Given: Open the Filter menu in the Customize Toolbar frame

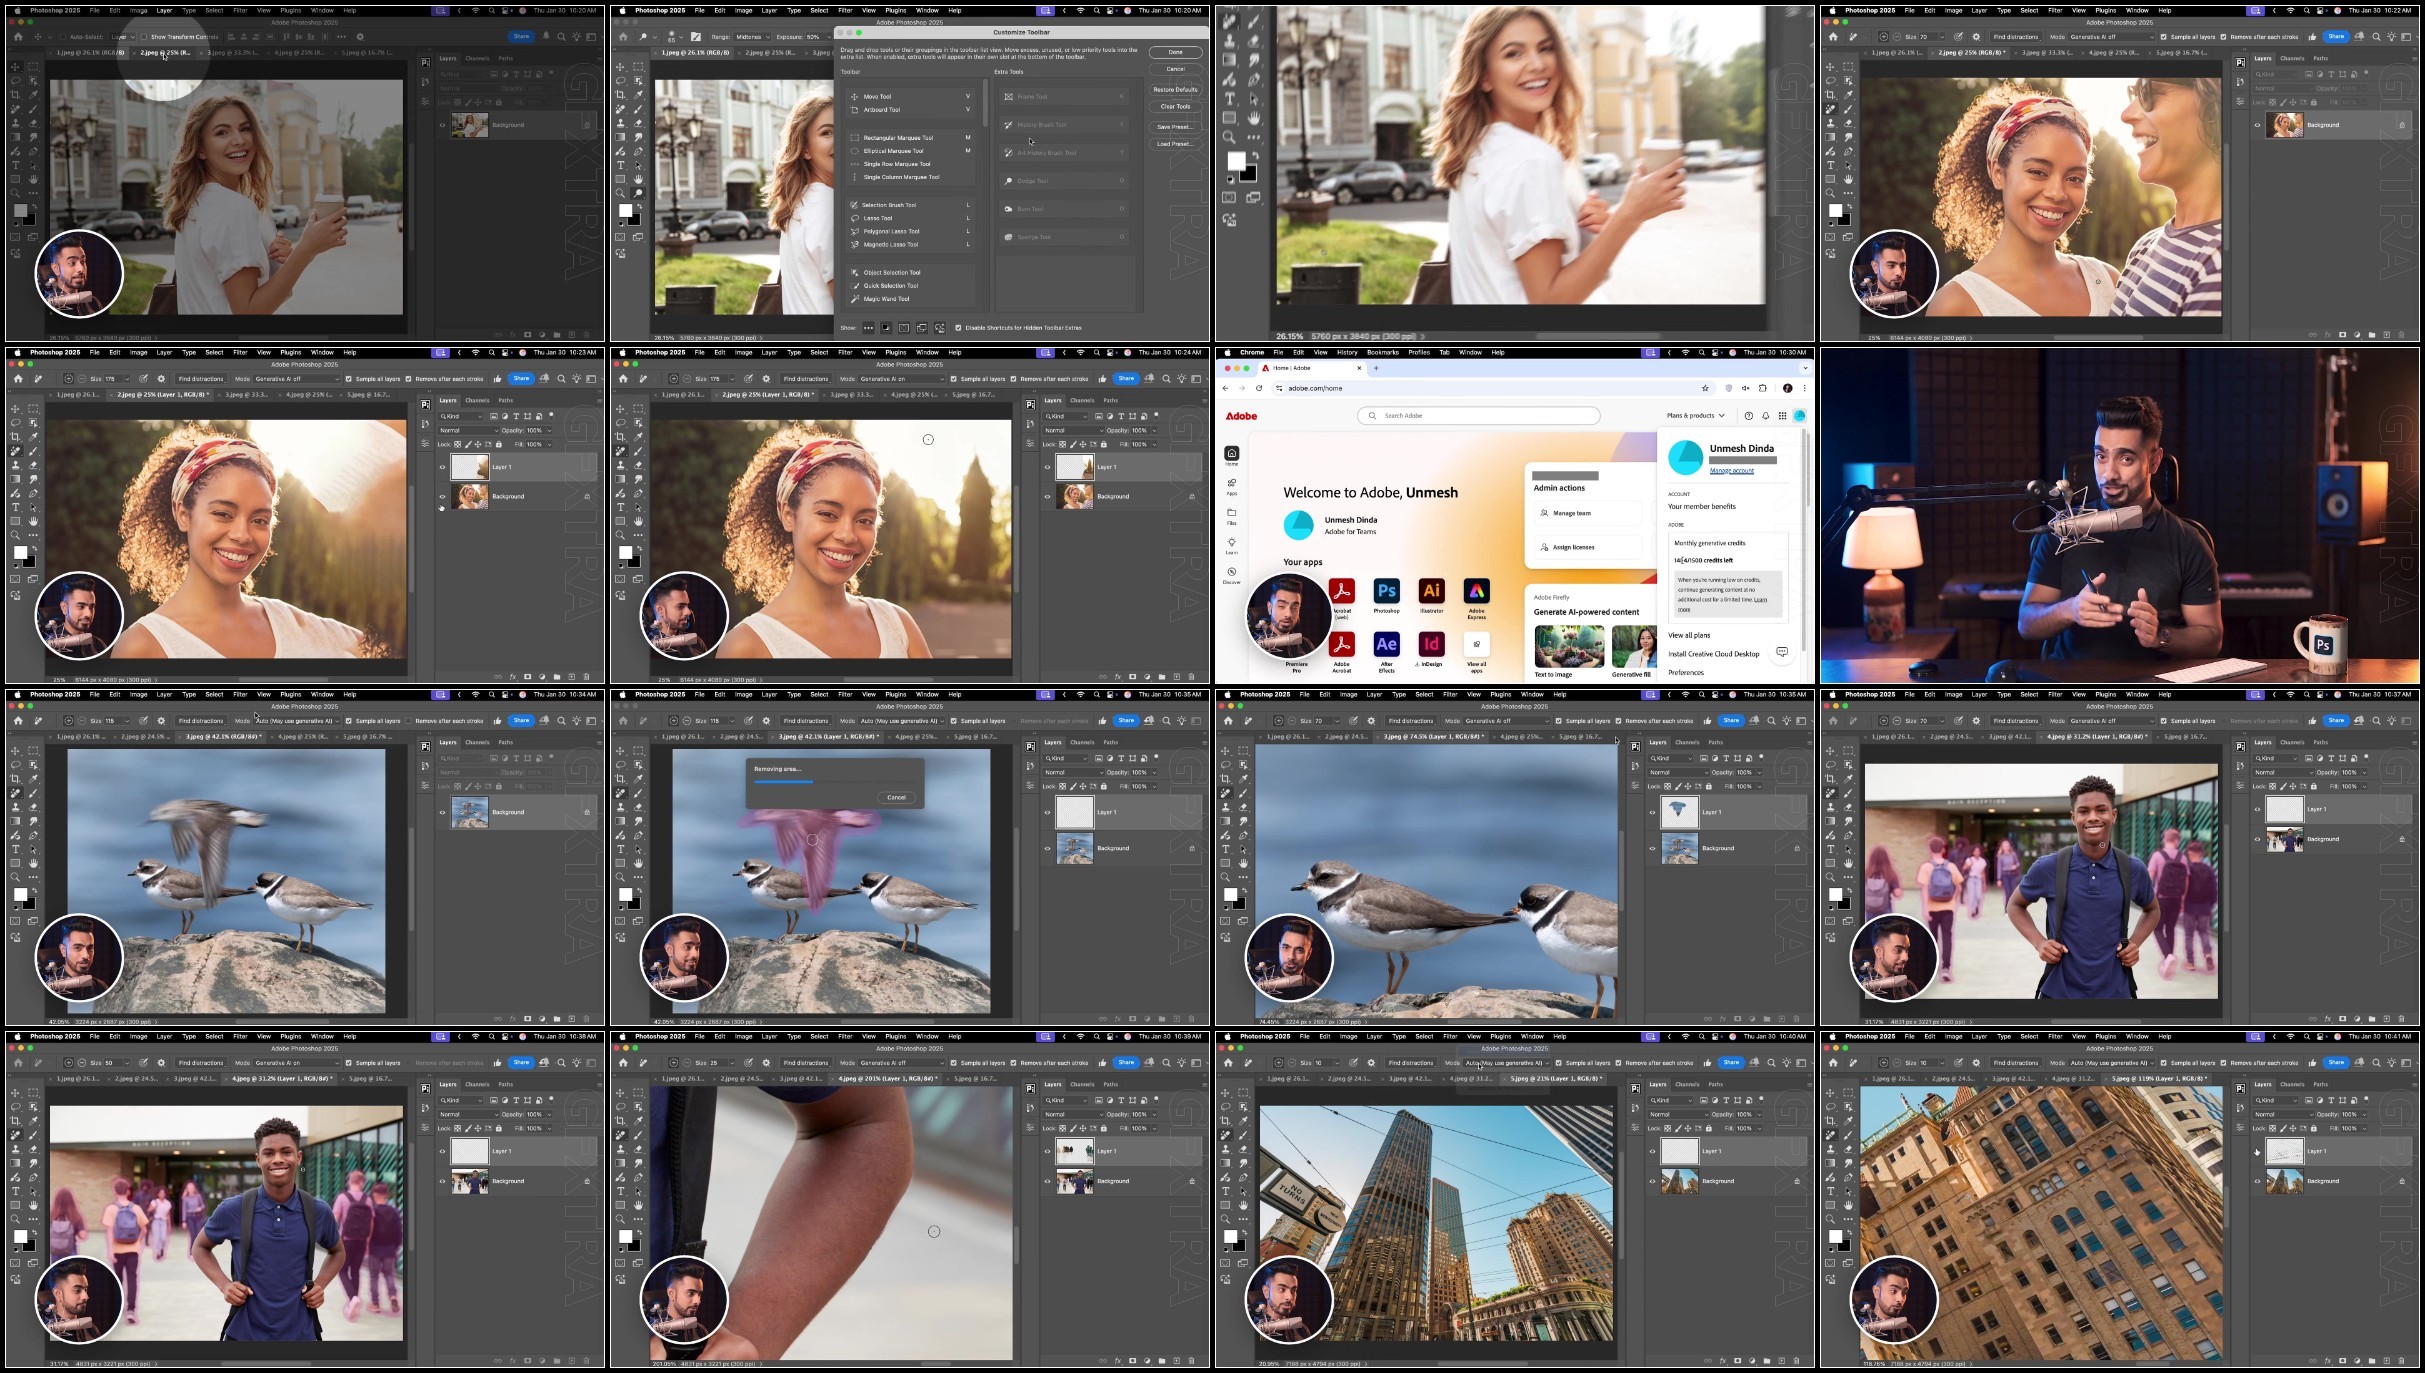Looking at the screenshot, I should (845, 10).
